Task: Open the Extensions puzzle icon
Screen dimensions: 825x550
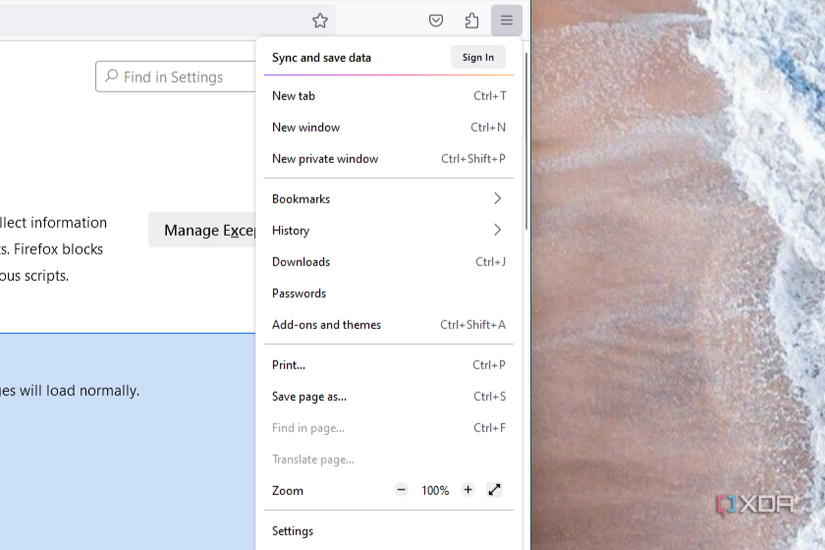Action: [471, 21]
